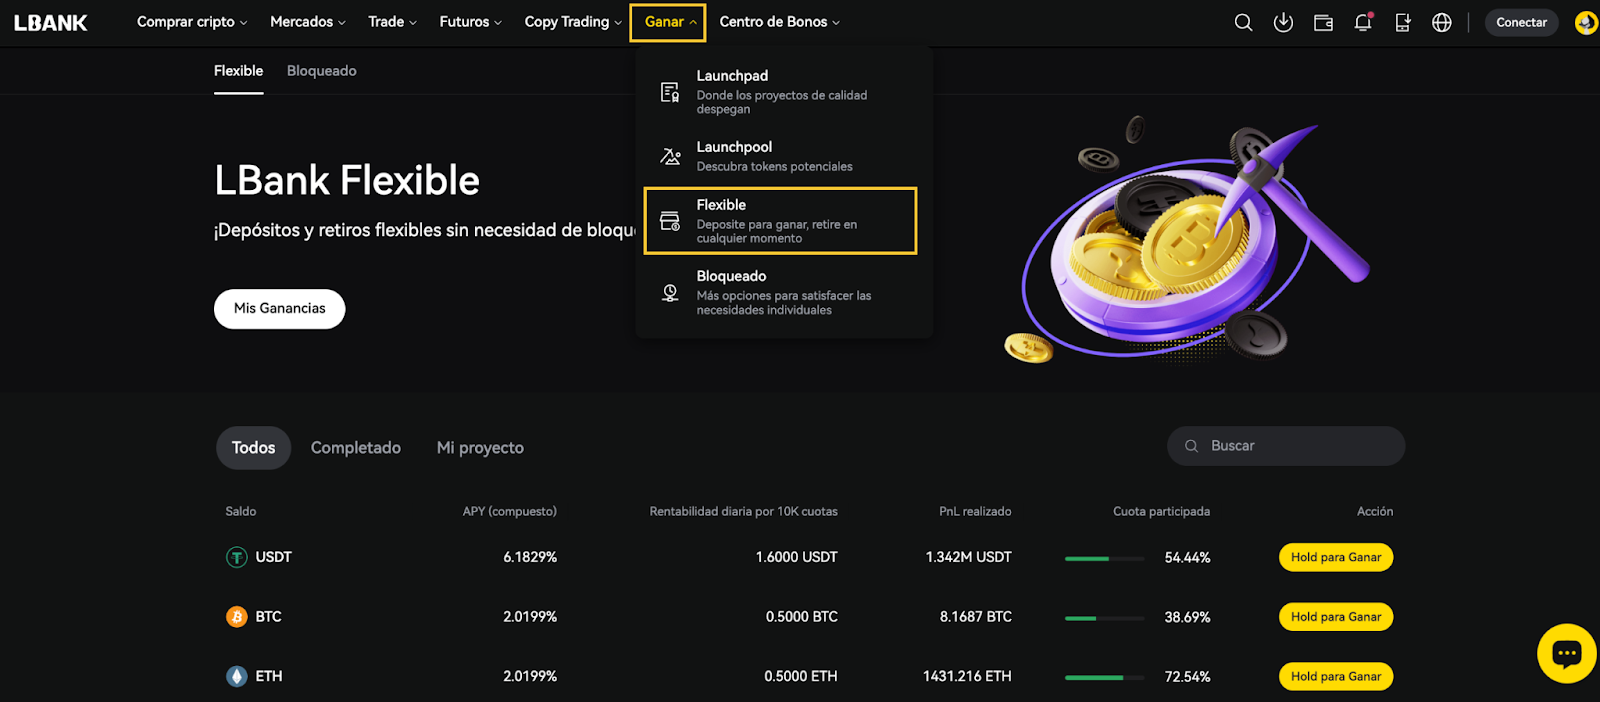Select the Completado filter tab
1600x702 pixels.
356,448
